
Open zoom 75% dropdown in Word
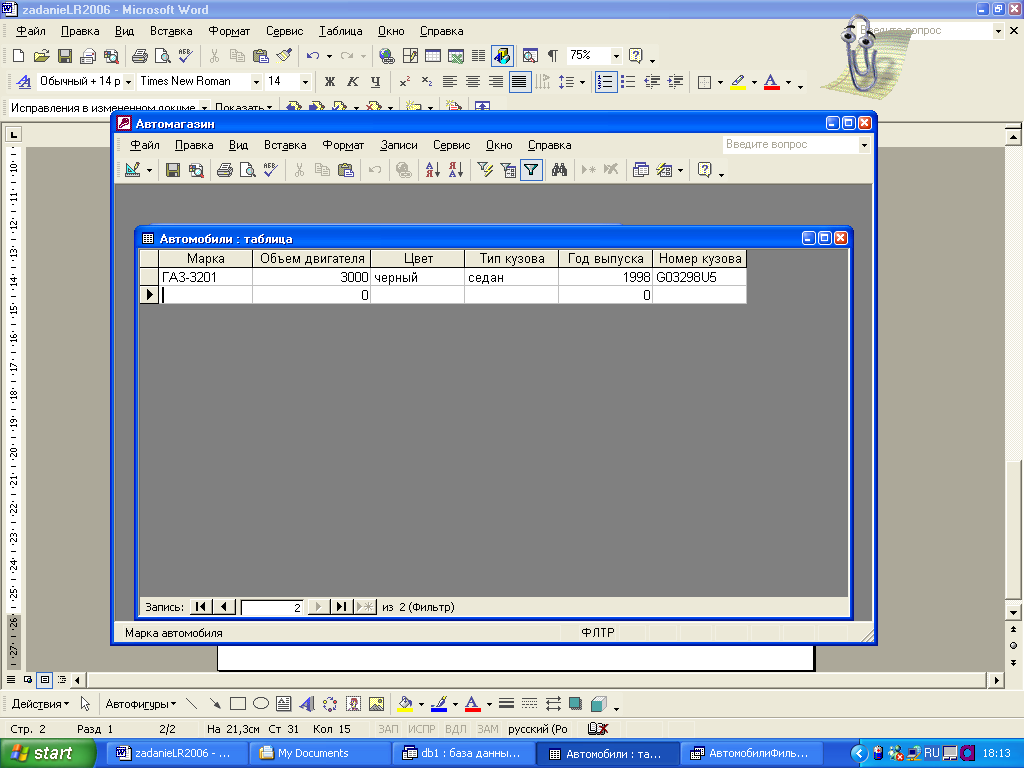tap(616, 56)
